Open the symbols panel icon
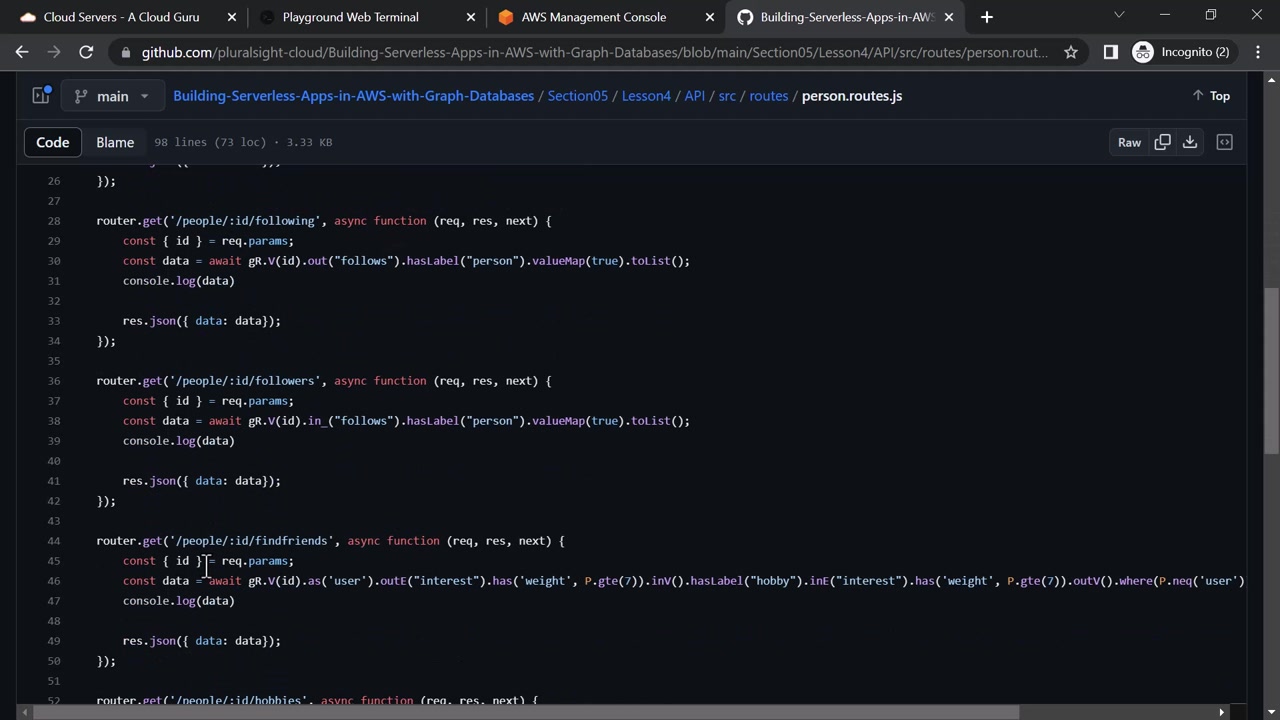Viewport: 1280px width, 720px height. 1224,142
